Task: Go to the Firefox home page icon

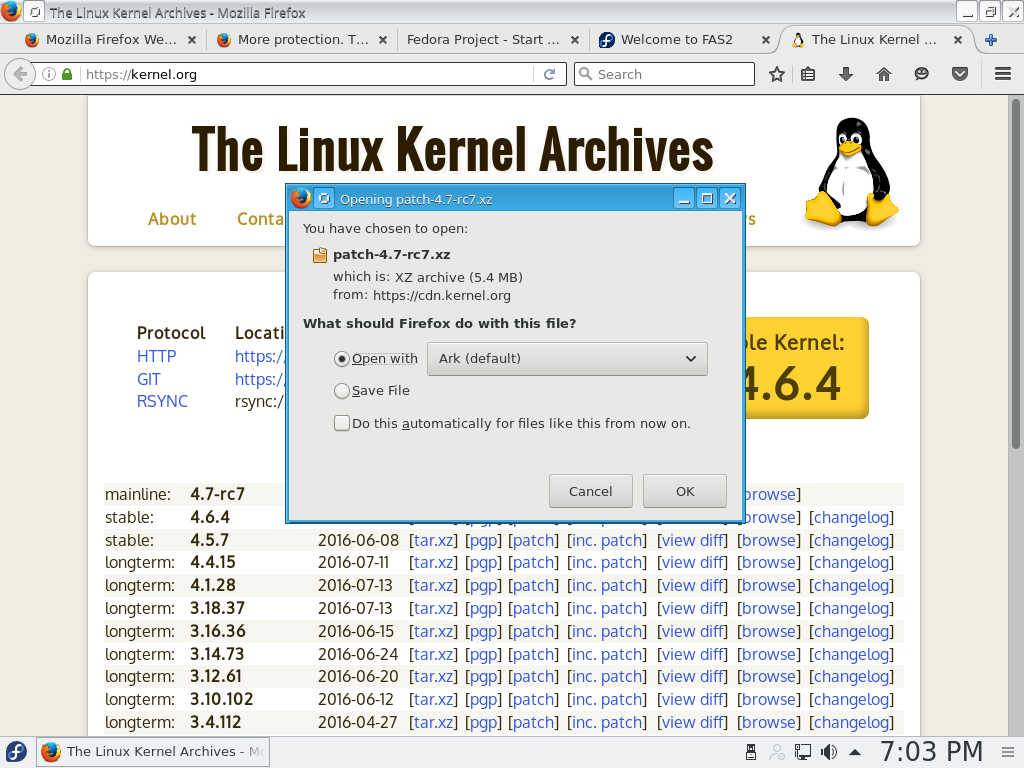Action: [x=884, y=74]
